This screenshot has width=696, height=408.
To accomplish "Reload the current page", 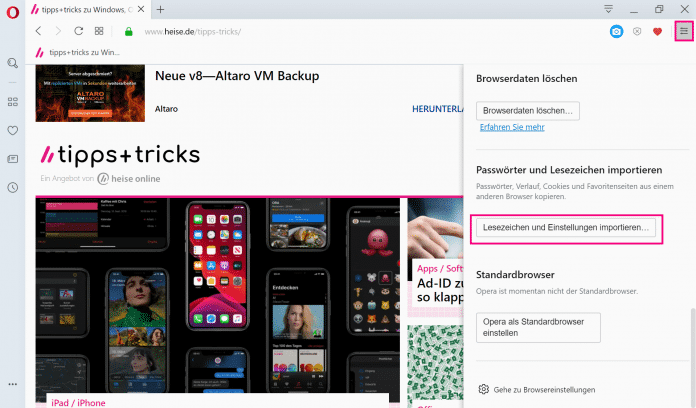I will click(78, 31).
